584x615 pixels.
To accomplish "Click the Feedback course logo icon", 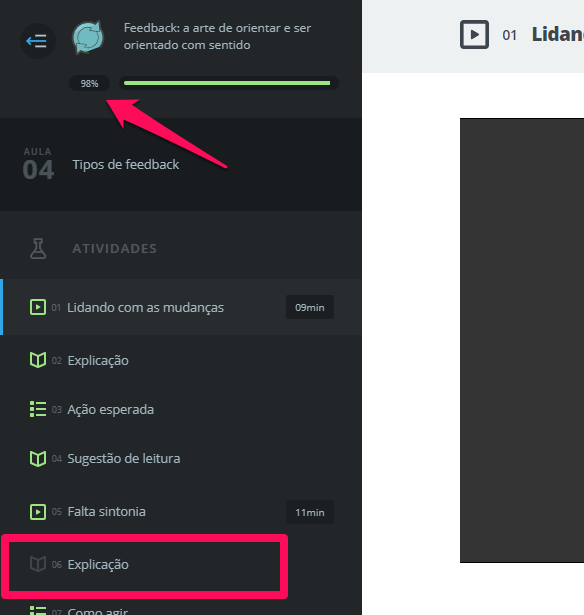I will 88,37.
